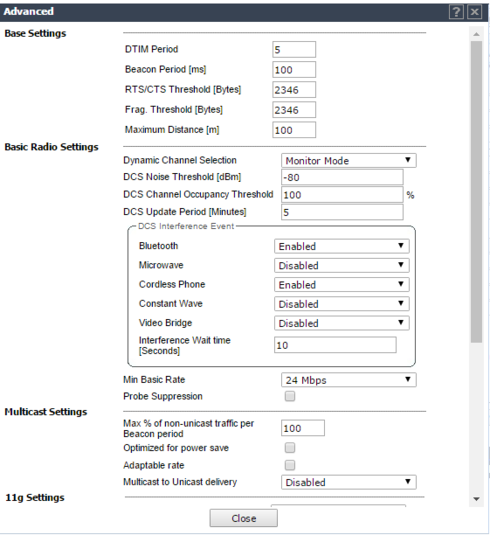The height and width of the screenshot is (535, 490).
Task: Click the Maximum Distance field
Action: pos(294,130)
